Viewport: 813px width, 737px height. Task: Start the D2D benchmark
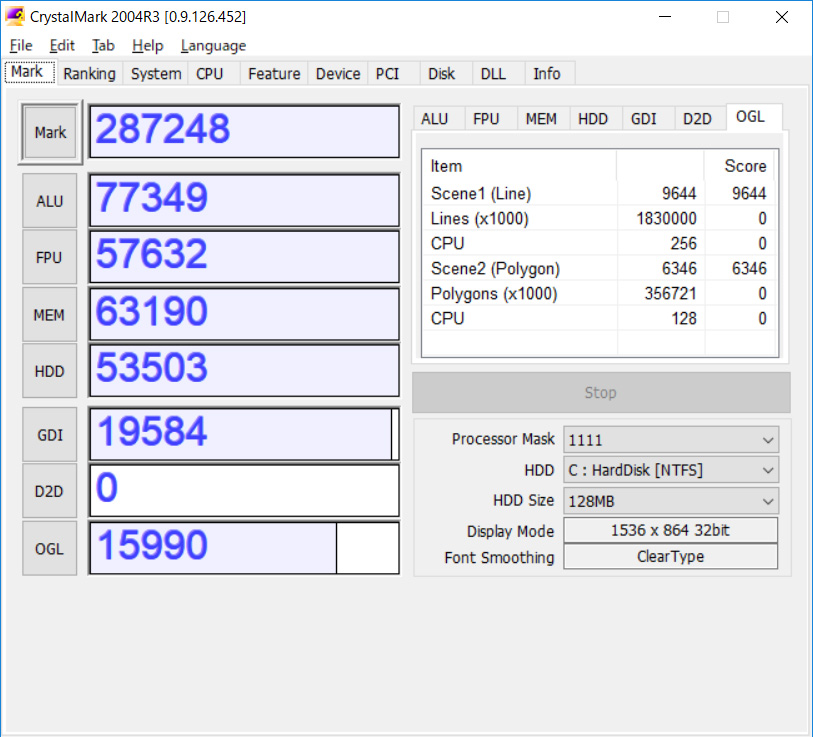(49, 491)
